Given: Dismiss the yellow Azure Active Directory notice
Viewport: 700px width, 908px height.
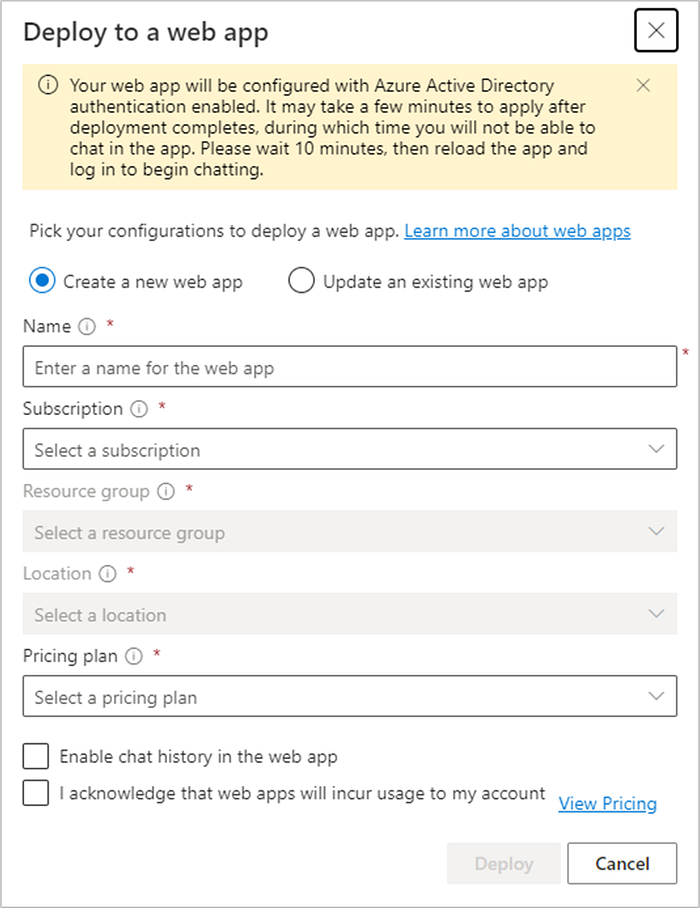Looking at the screenshot, I should click(x=643, y=86).
